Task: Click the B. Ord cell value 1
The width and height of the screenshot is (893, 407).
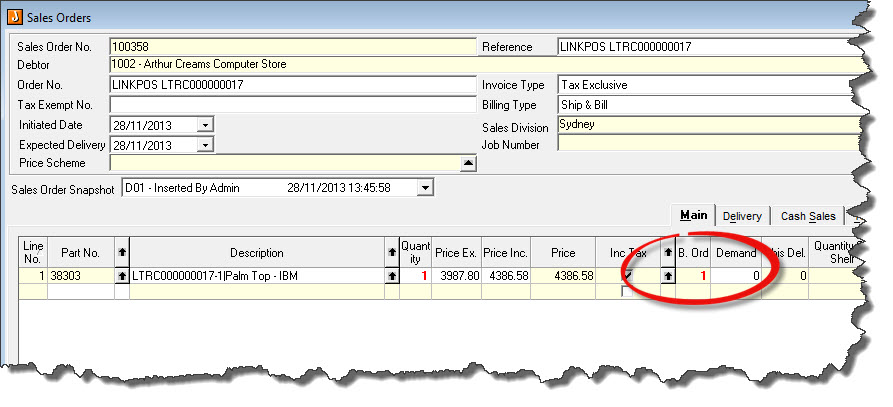Action: (693, 276)
